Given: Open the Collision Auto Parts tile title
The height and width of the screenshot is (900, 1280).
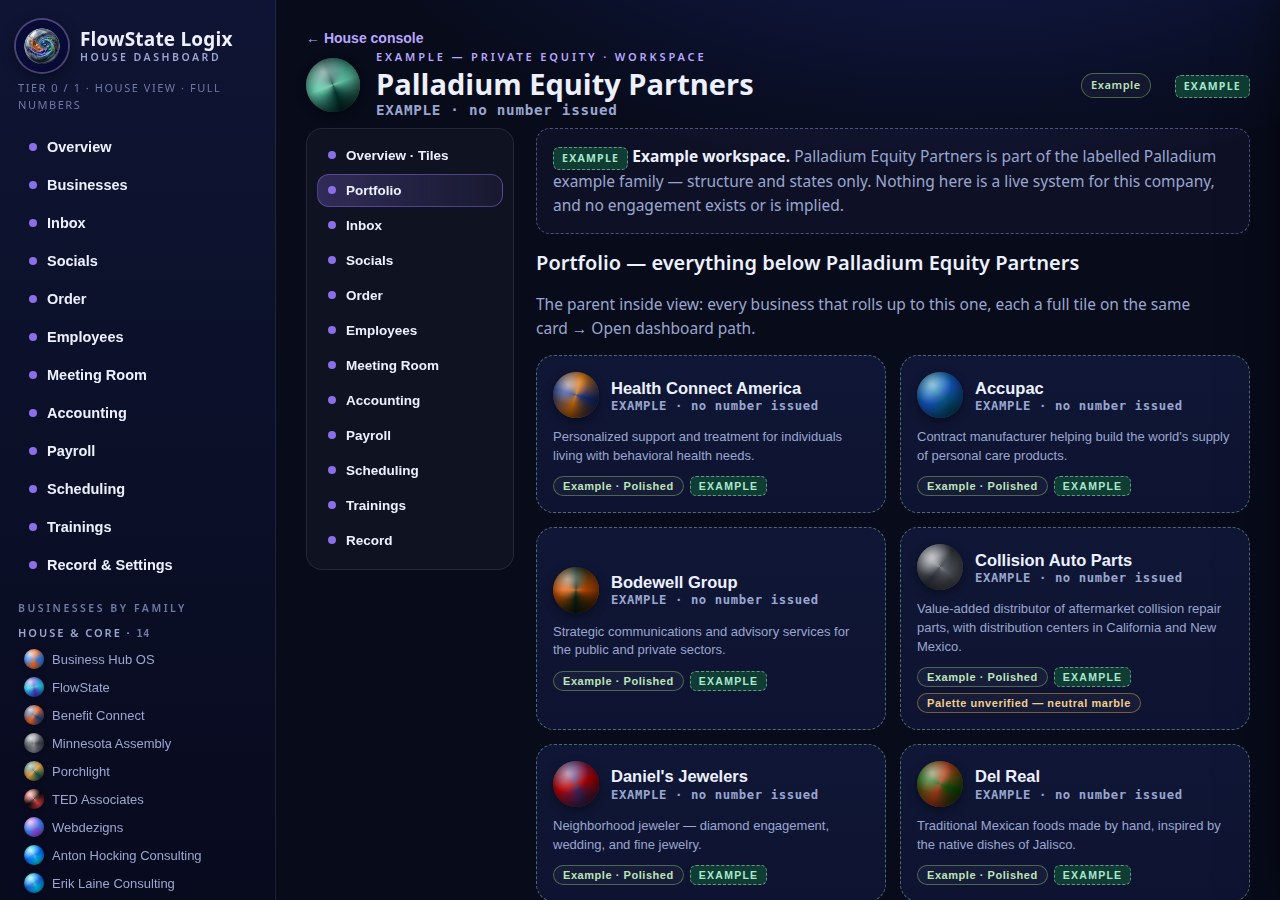Looking at the screenshot, I should point(1053,560).
